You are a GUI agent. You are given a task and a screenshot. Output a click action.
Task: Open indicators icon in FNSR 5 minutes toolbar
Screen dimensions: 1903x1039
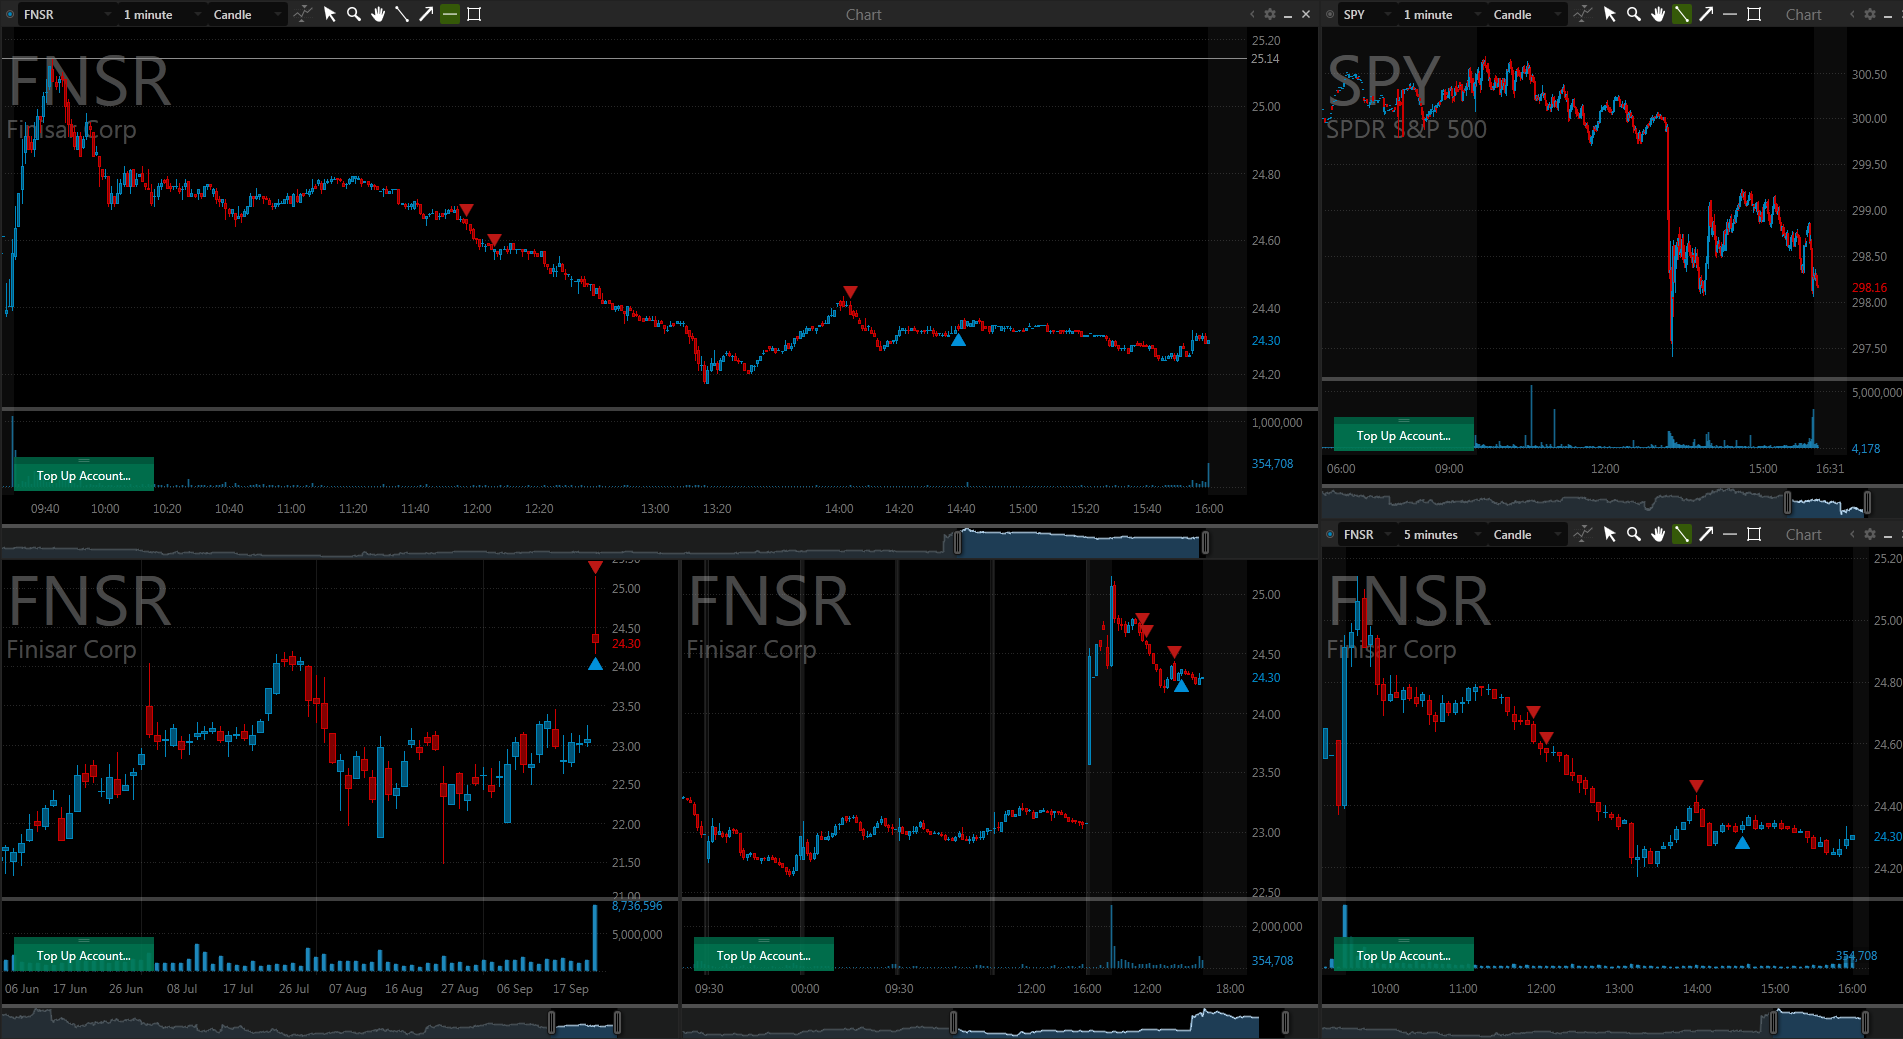coord(1582,534)
